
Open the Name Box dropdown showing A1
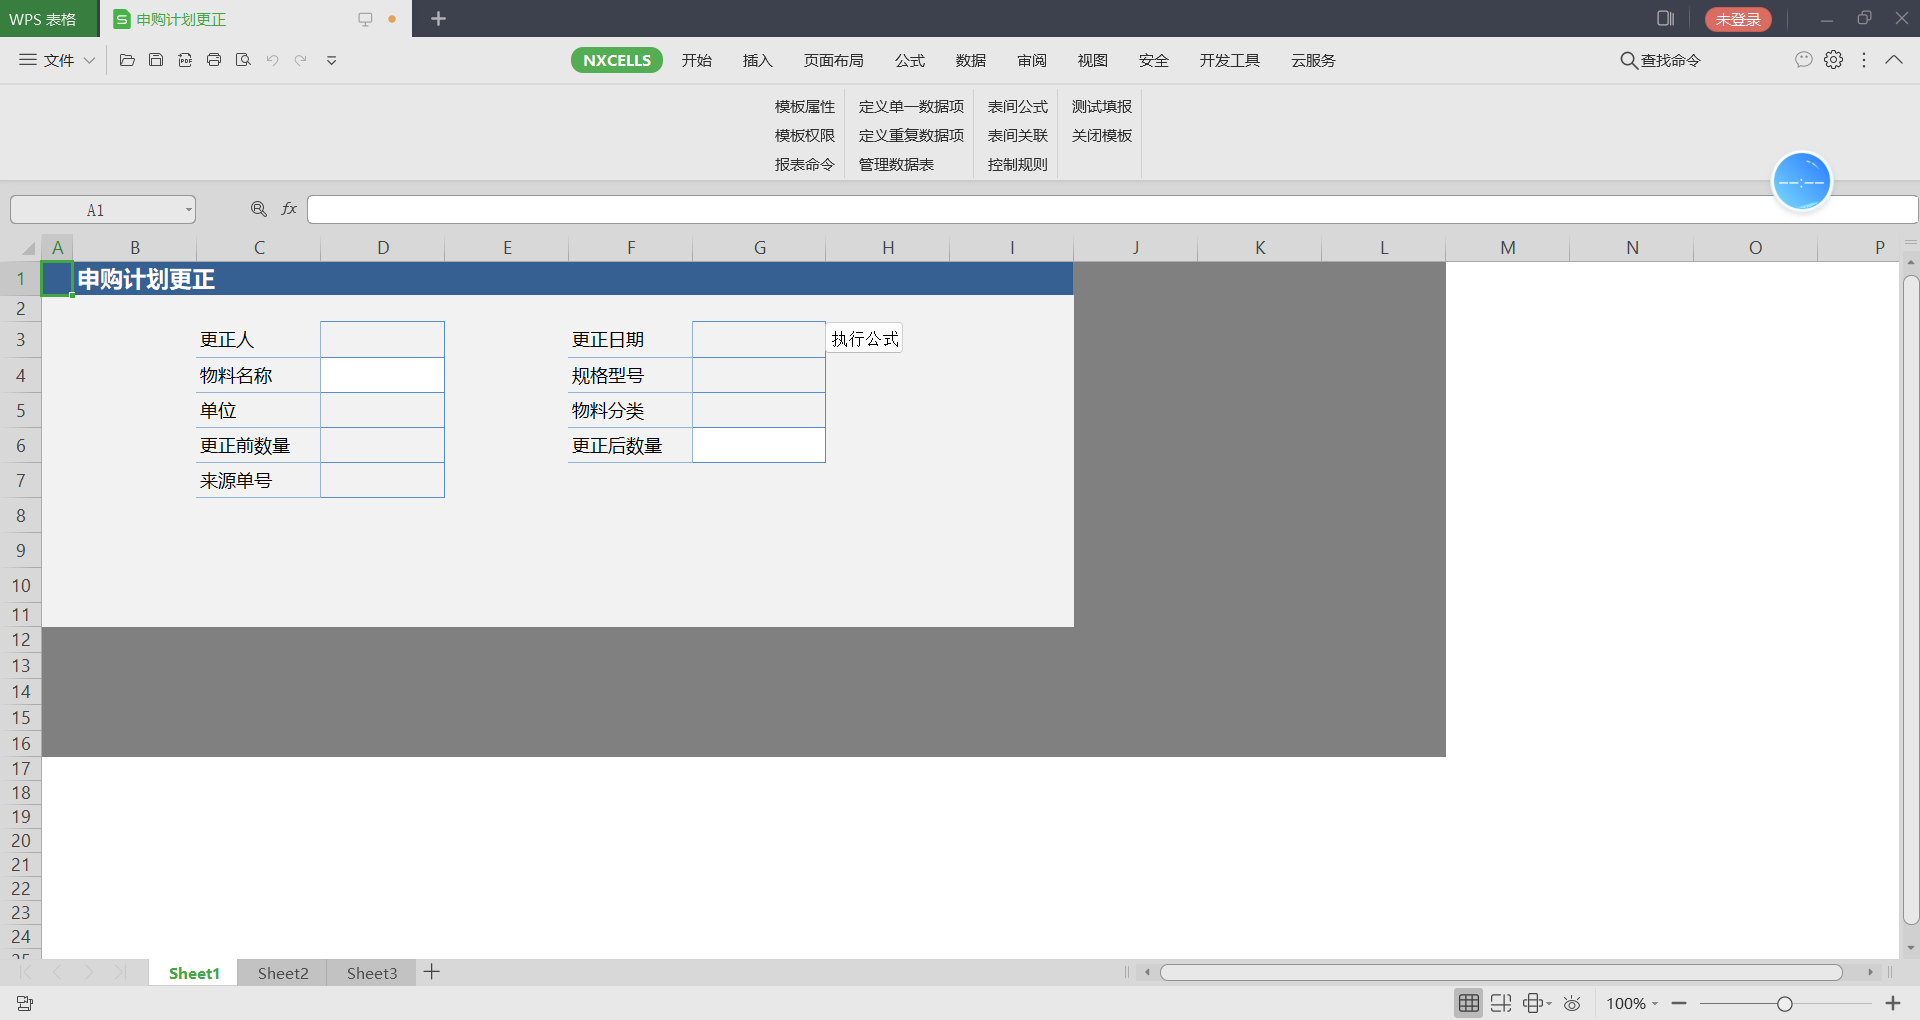[x=188, y=210]
